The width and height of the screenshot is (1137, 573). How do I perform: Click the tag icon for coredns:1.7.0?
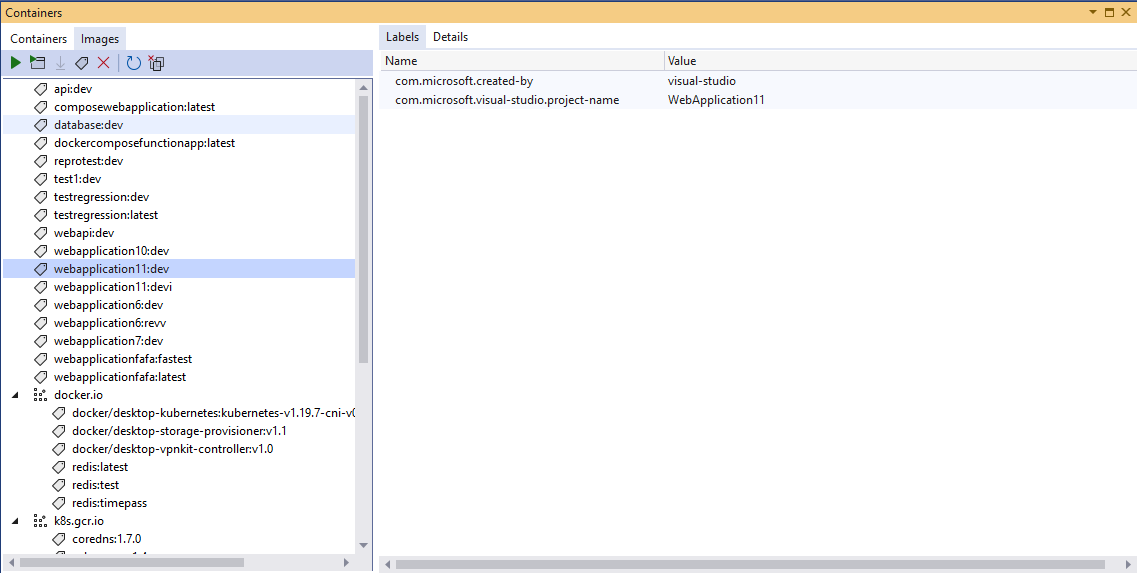coord(59,539)
